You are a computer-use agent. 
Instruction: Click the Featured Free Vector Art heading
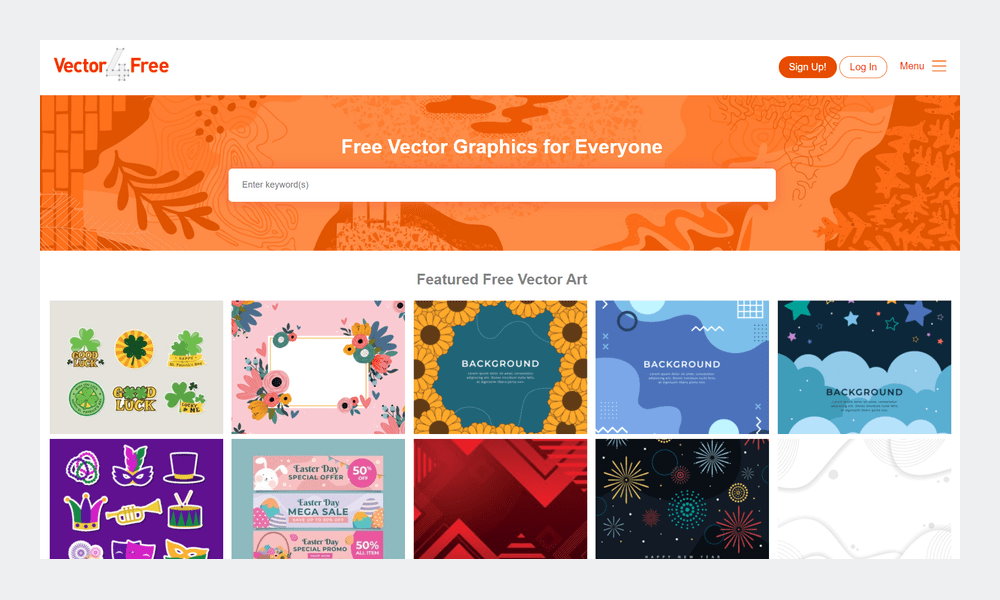point(502,279)
